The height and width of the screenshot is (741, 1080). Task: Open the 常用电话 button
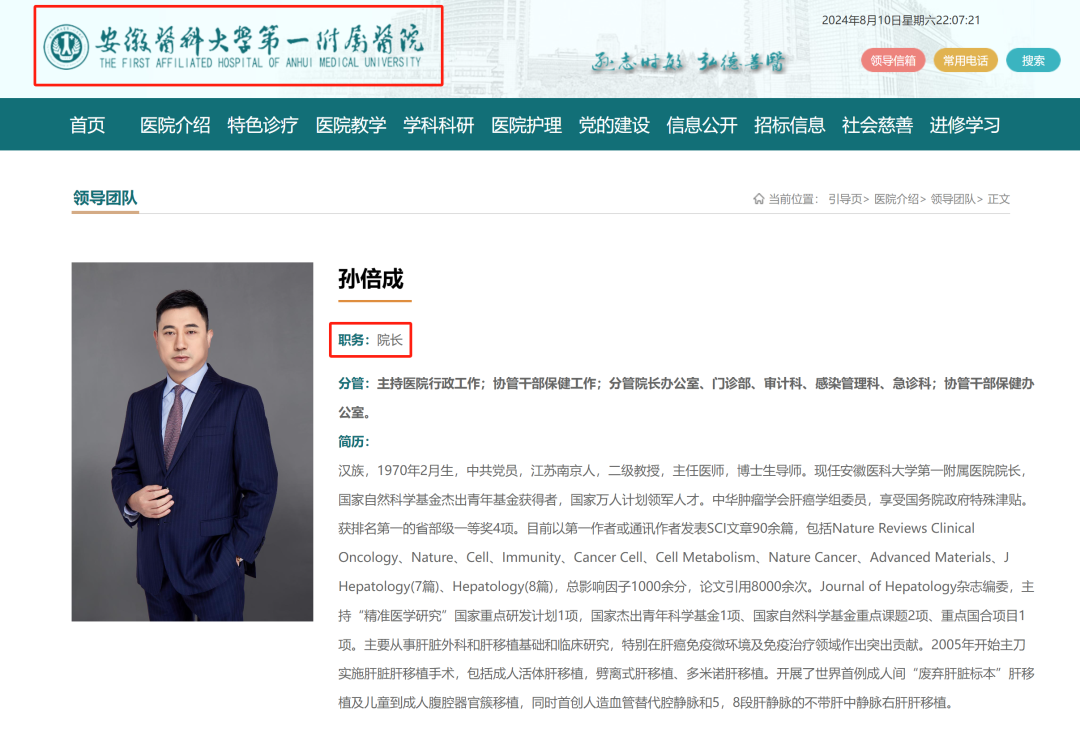point(965,61)
